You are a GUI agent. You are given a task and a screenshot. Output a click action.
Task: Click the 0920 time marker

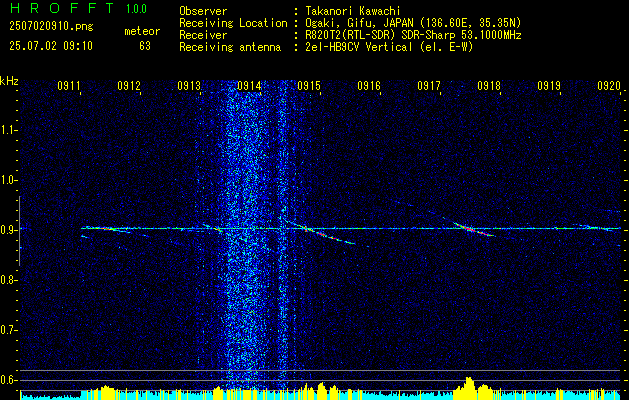tap(609, 85)
